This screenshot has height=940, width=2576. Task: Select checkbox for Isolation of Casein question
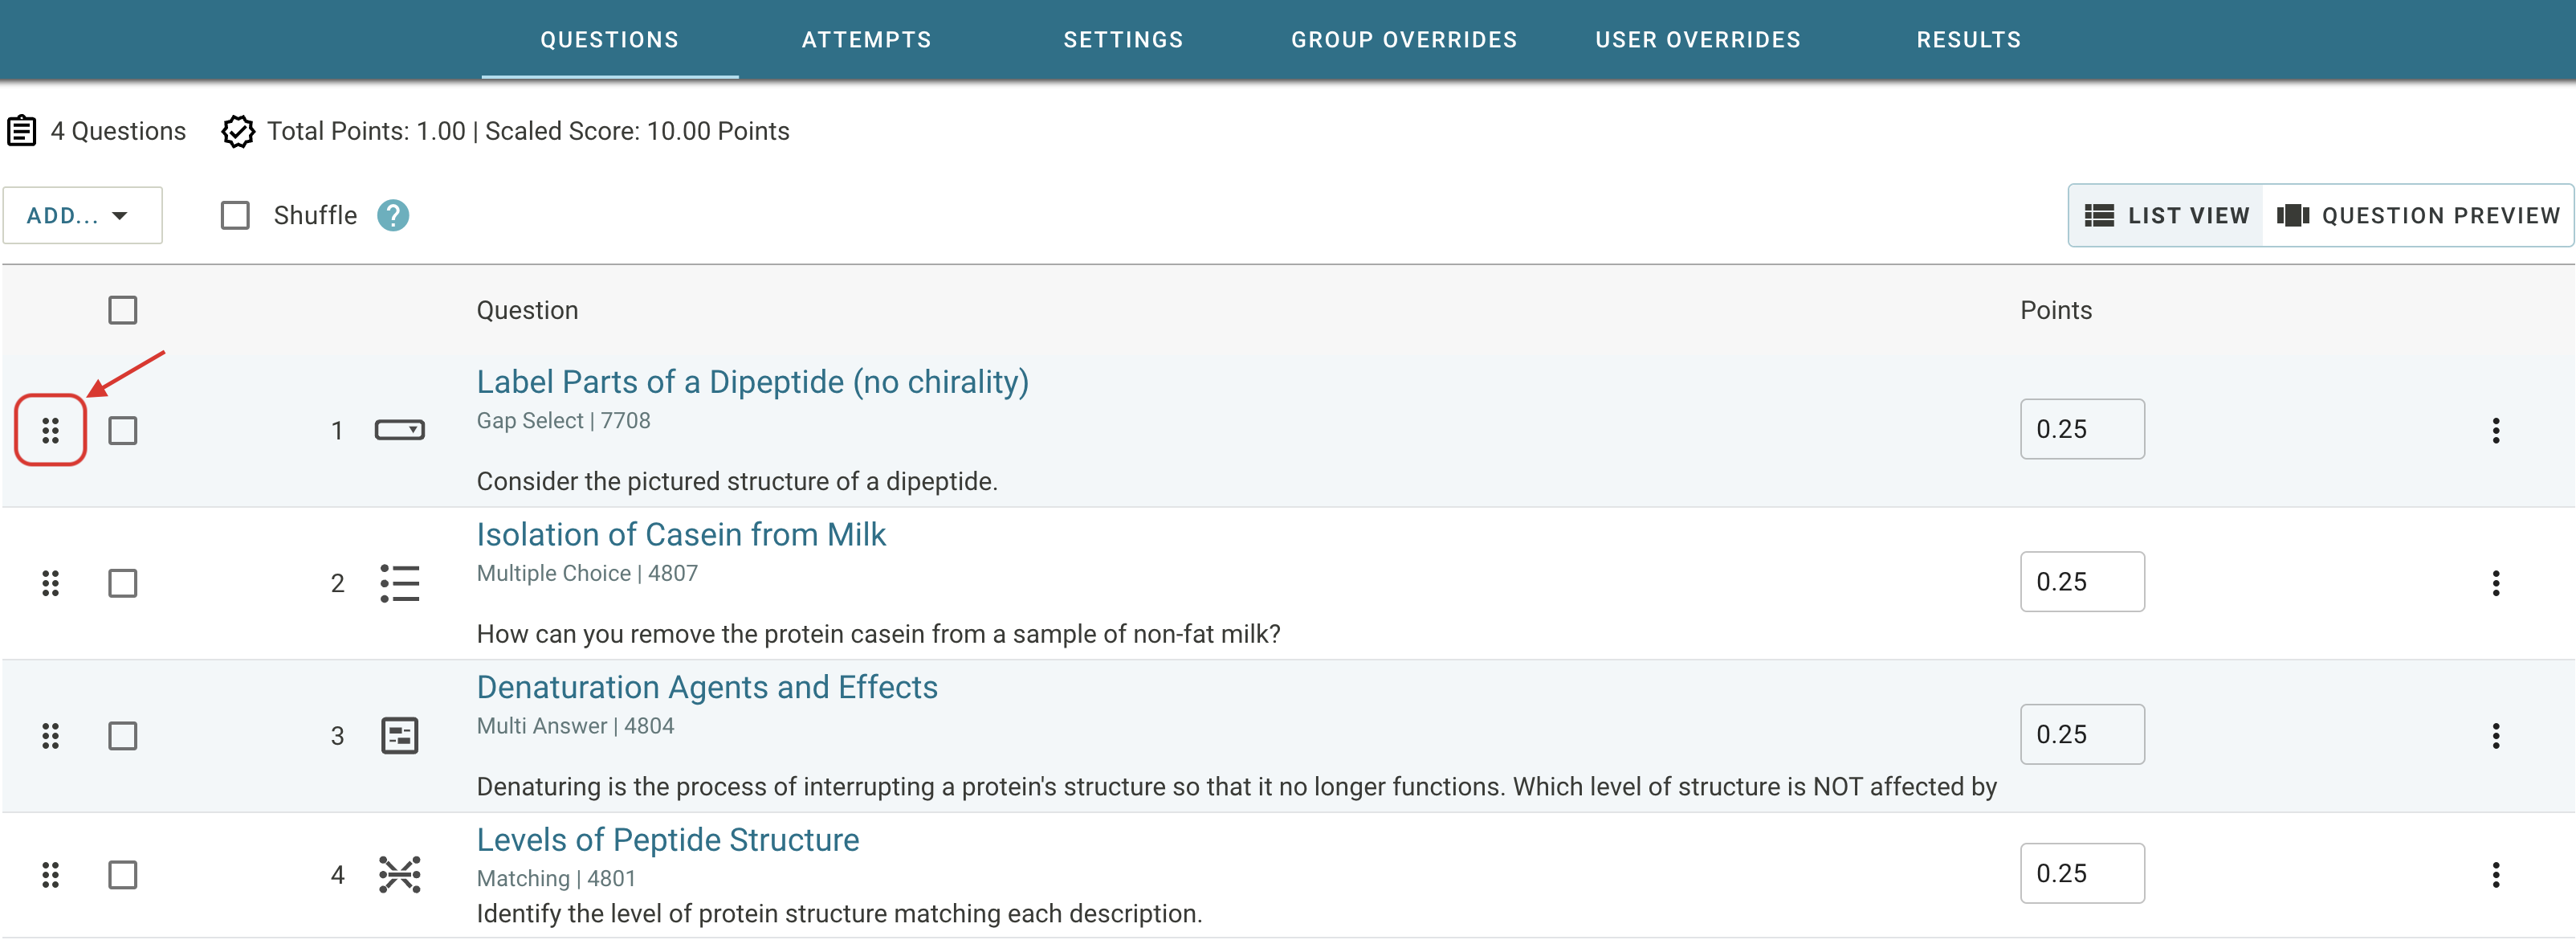click(x=123, y=583)
